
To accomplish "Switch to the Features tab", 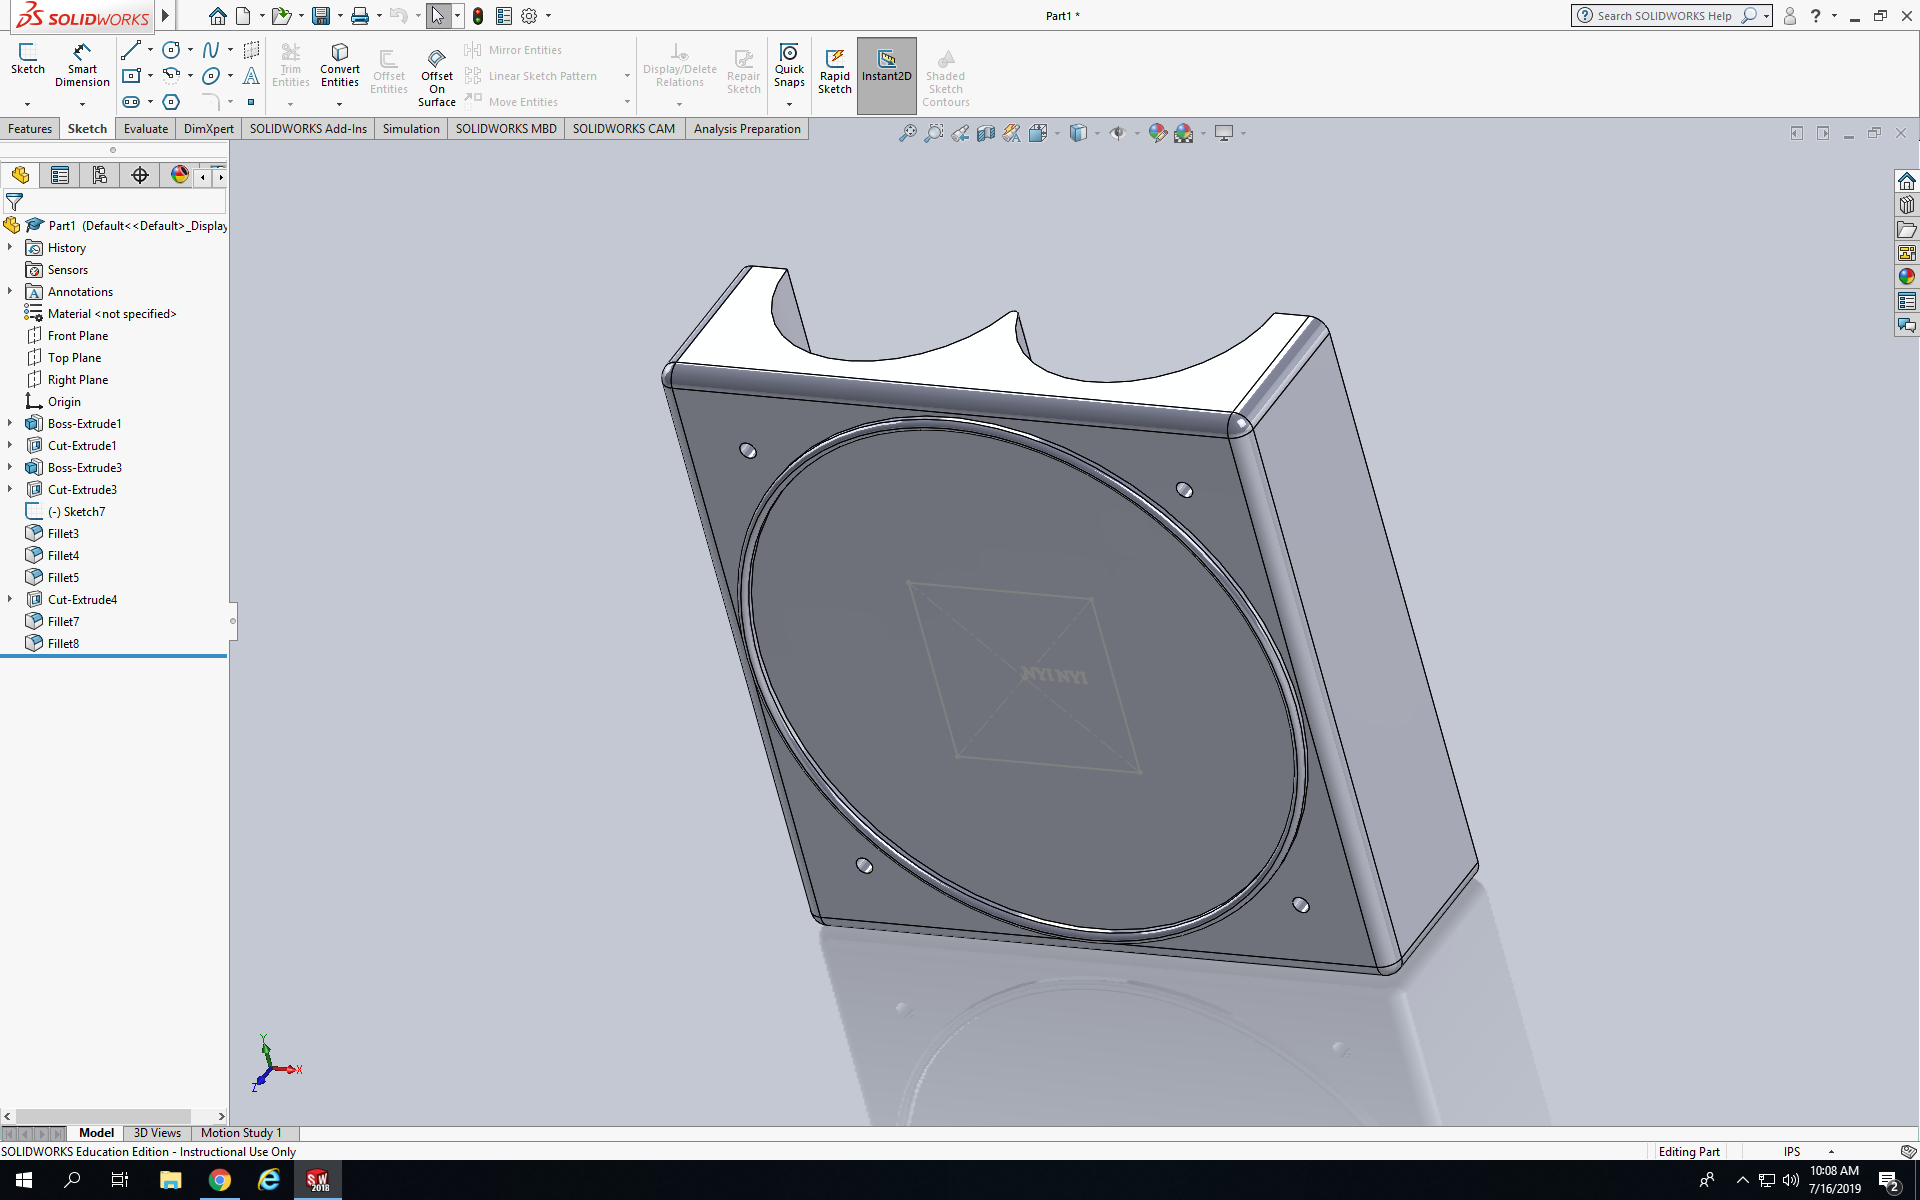I will coord(30,129).
